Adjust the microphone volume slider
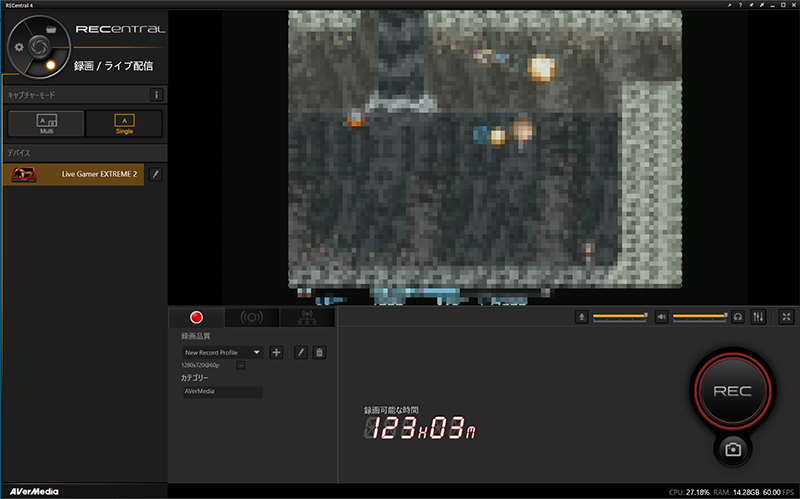Viewport: 800px width, 499px height. [x=619, y=317]
